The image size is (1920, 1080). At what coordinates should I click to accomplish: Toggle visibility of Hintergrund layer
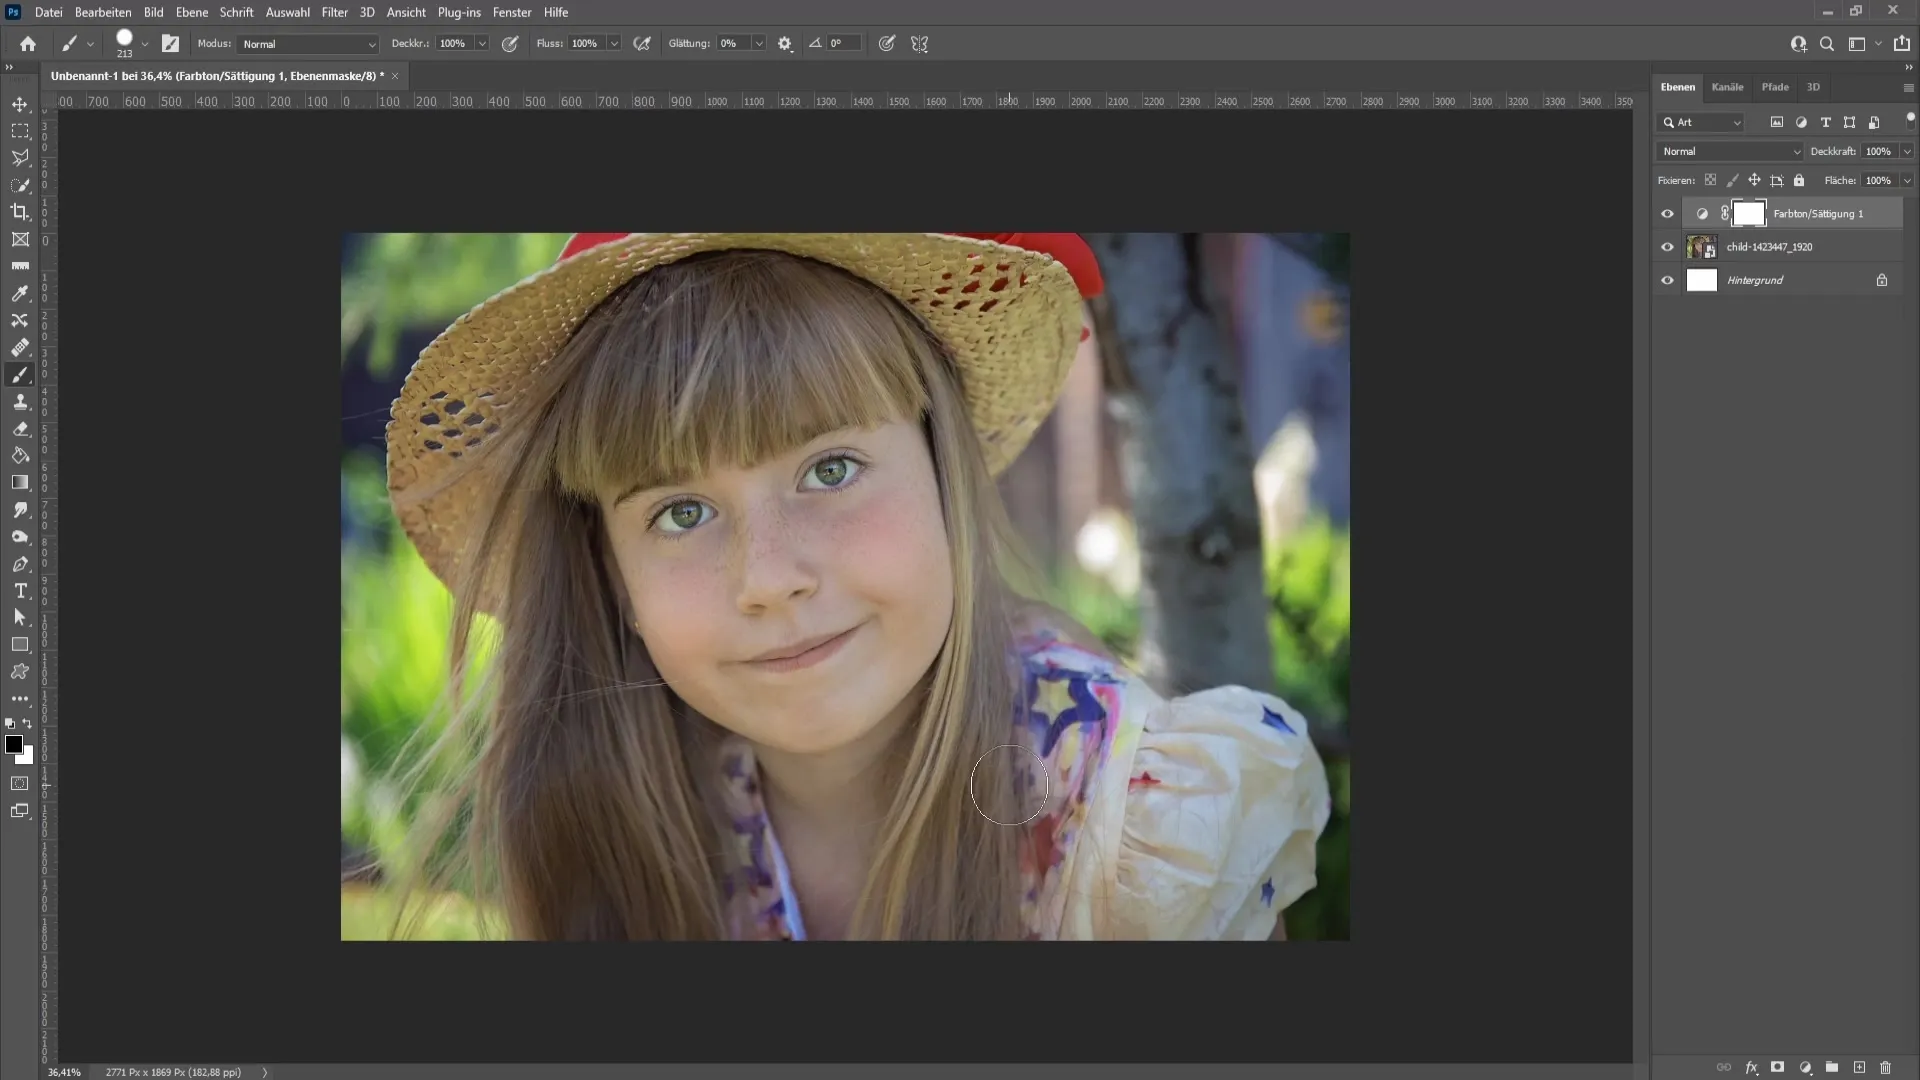click(x=1665, y=278)
